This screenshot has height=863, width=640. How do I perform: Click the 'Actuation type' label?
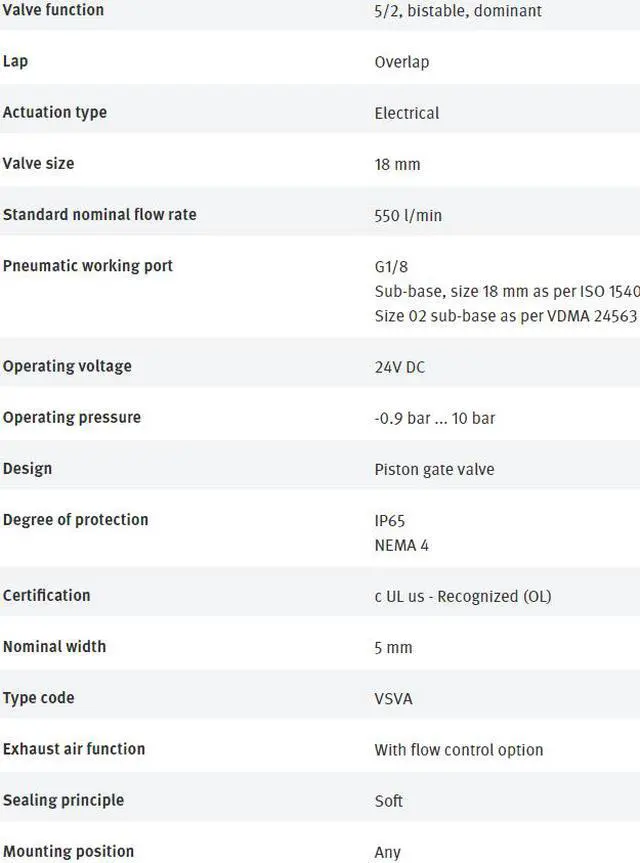click(55, 113)
